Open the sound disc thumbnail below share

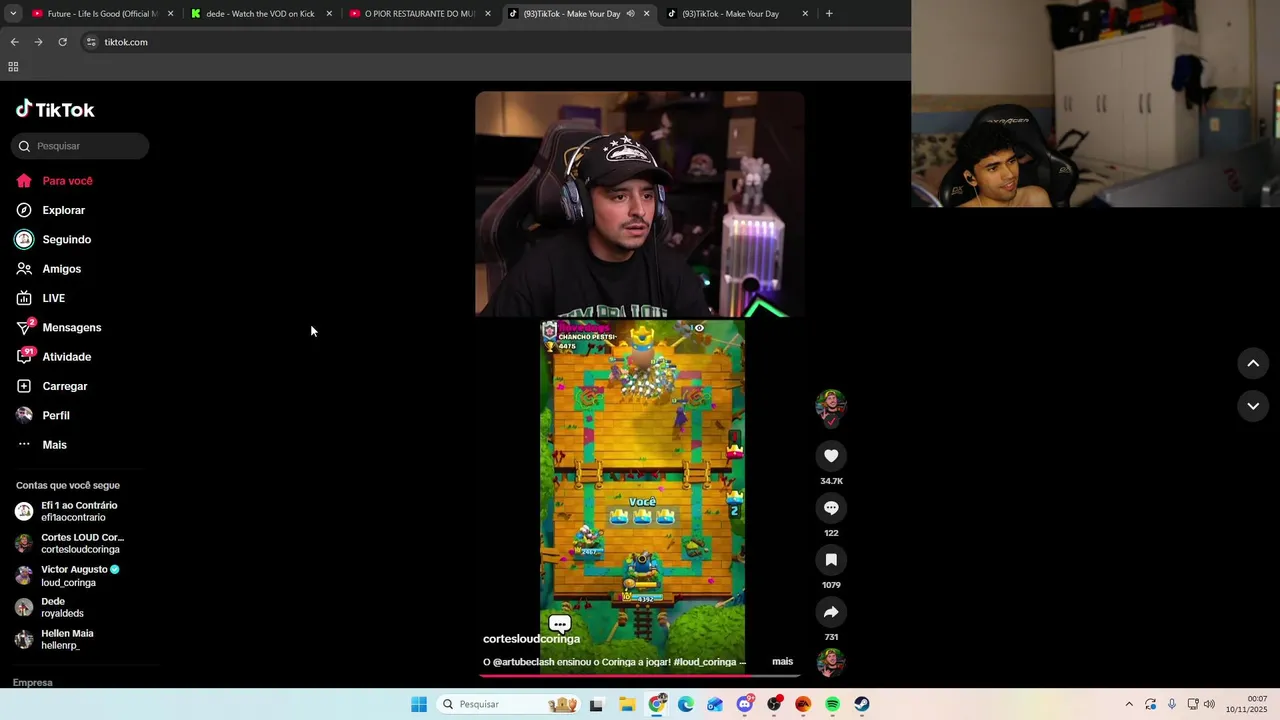click(831, 663)
